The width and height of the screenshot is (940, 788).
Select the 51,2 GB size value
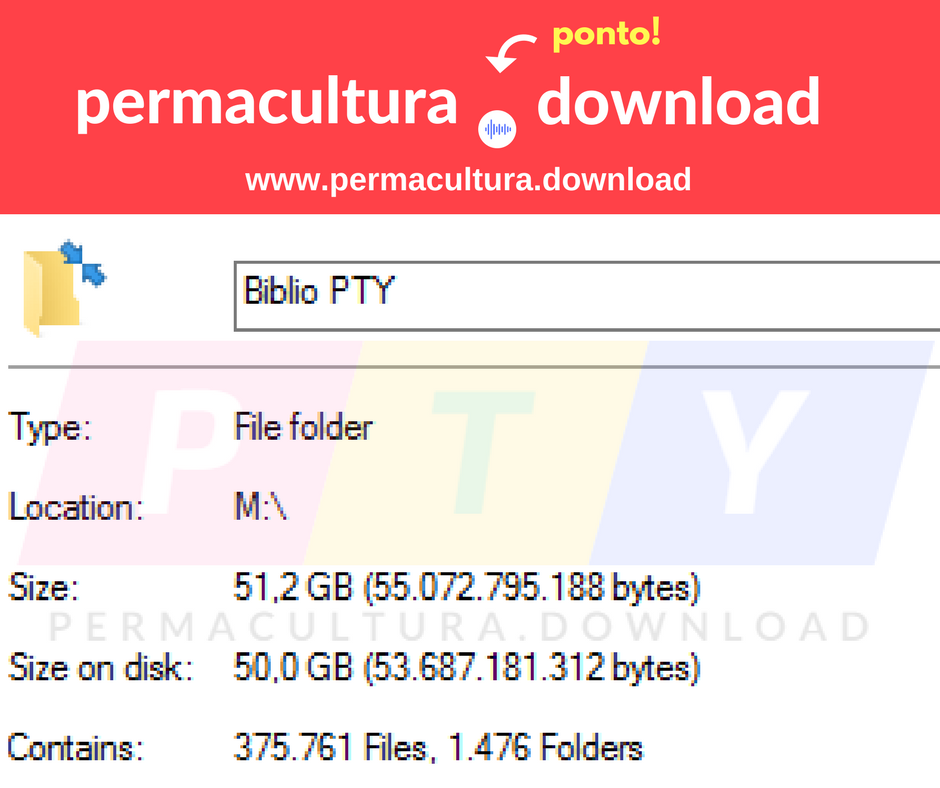(x=466, y=588)
